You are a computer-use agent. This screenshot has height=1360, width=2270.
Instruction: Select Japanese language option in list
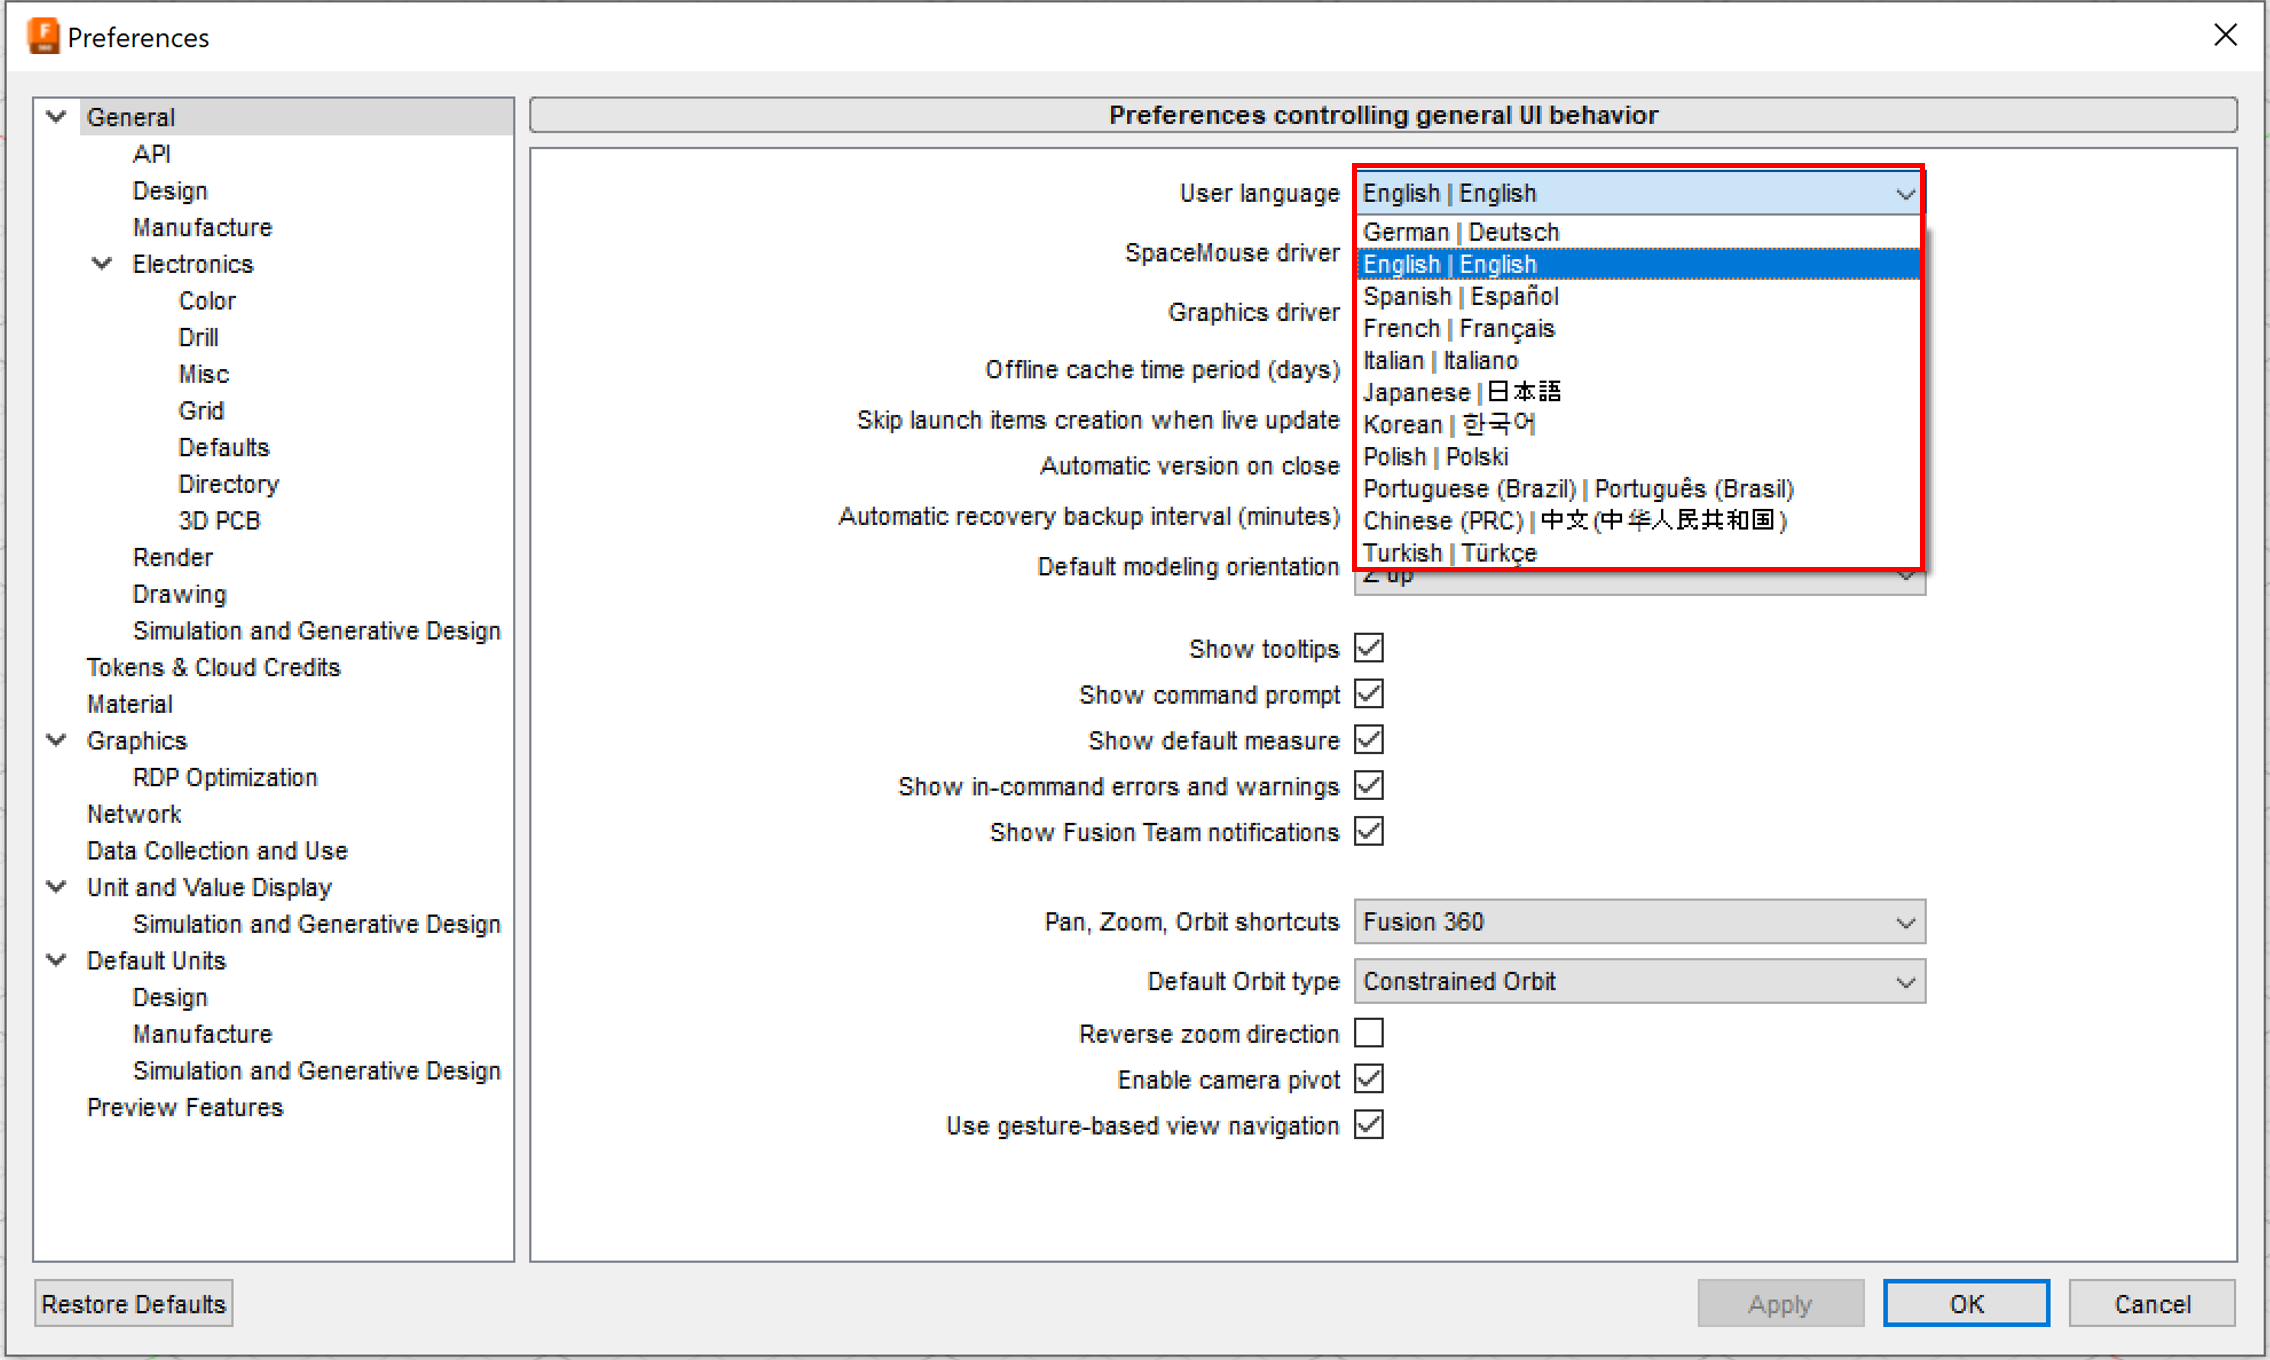pos(1461,393)
